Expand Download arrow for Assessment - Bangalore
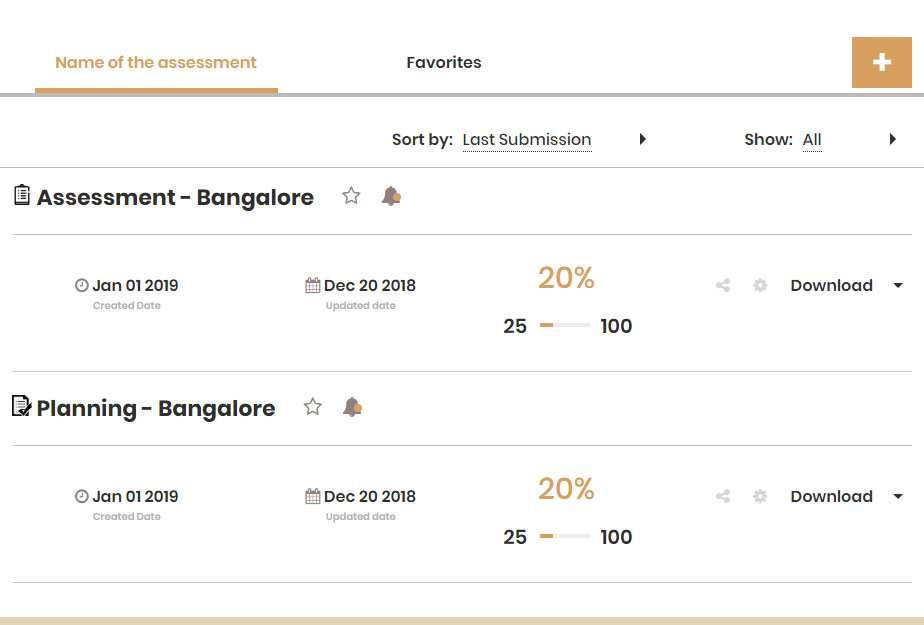The width and height of the screenshot is (924, 625). 898,286
